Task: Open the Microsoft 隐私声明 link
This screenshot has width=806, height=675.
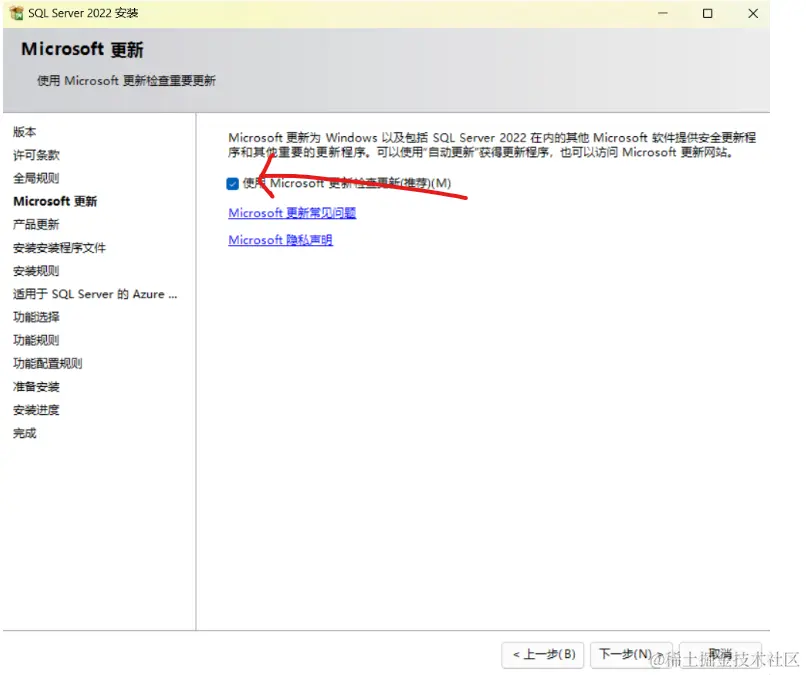Action: coord(280,240)
